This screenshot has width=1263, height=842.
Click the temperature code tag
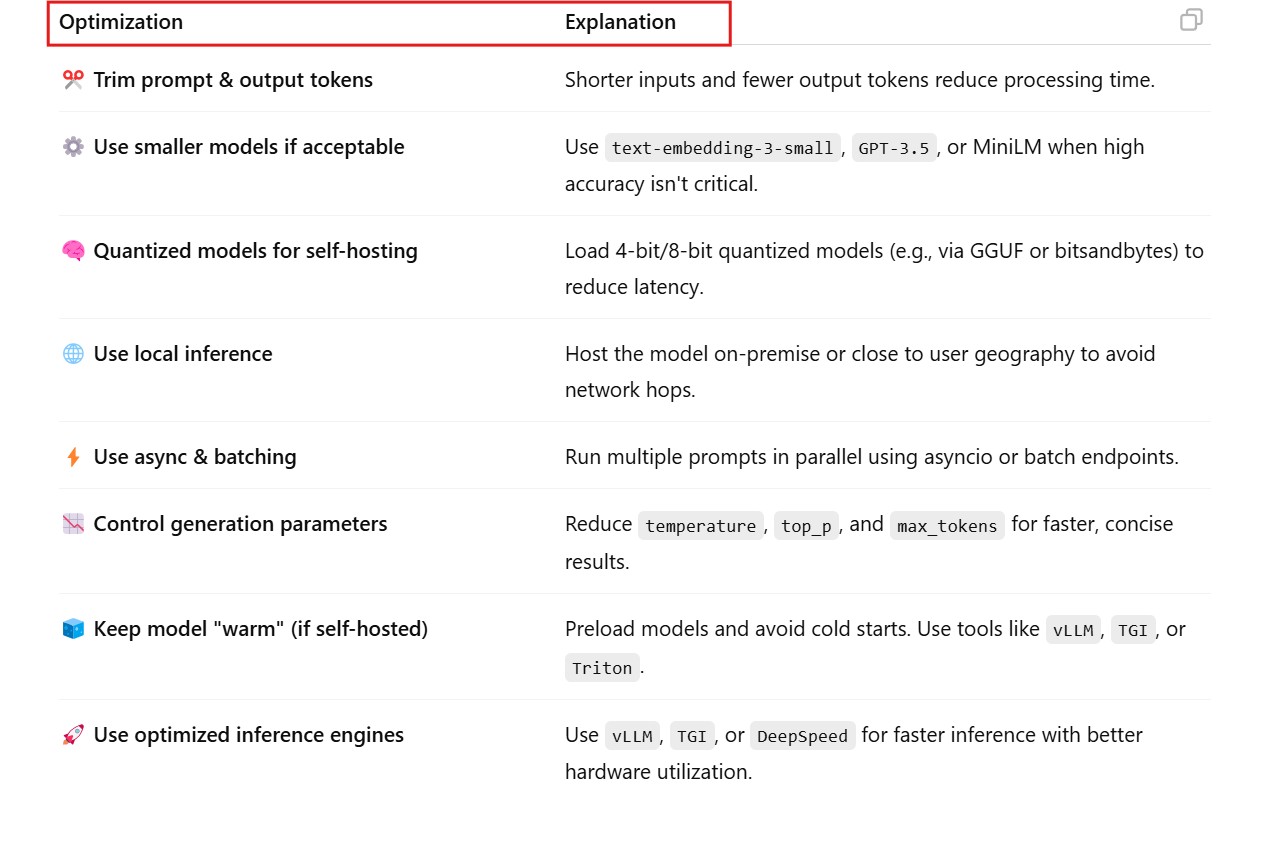[700, 526]
